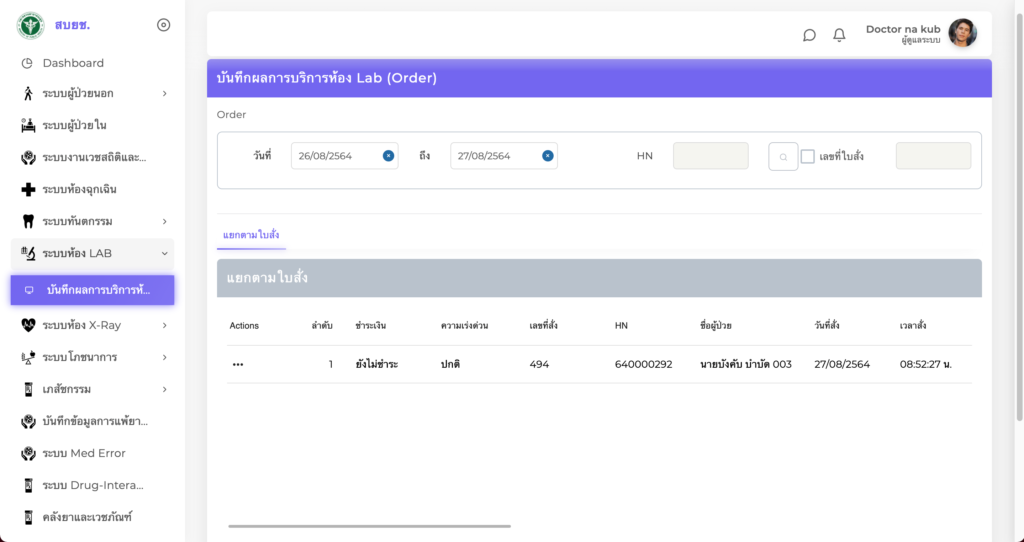Click the Doctor na kub profile avatar
Screen dimensions: 1024x542
pyautogui.click(x=962, y=34)
